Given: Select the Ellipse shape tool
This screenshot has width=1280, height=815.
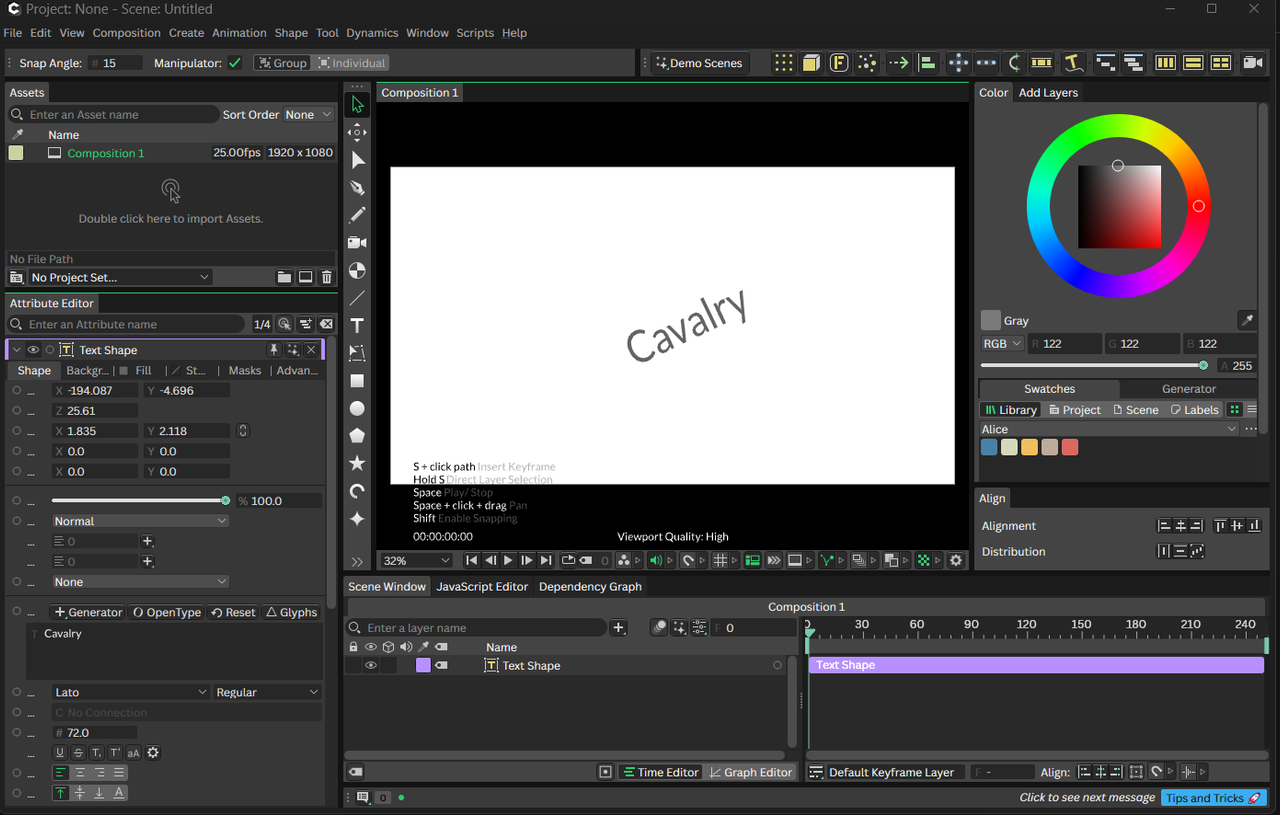Looking at the screenshot, I should (357, 409).
